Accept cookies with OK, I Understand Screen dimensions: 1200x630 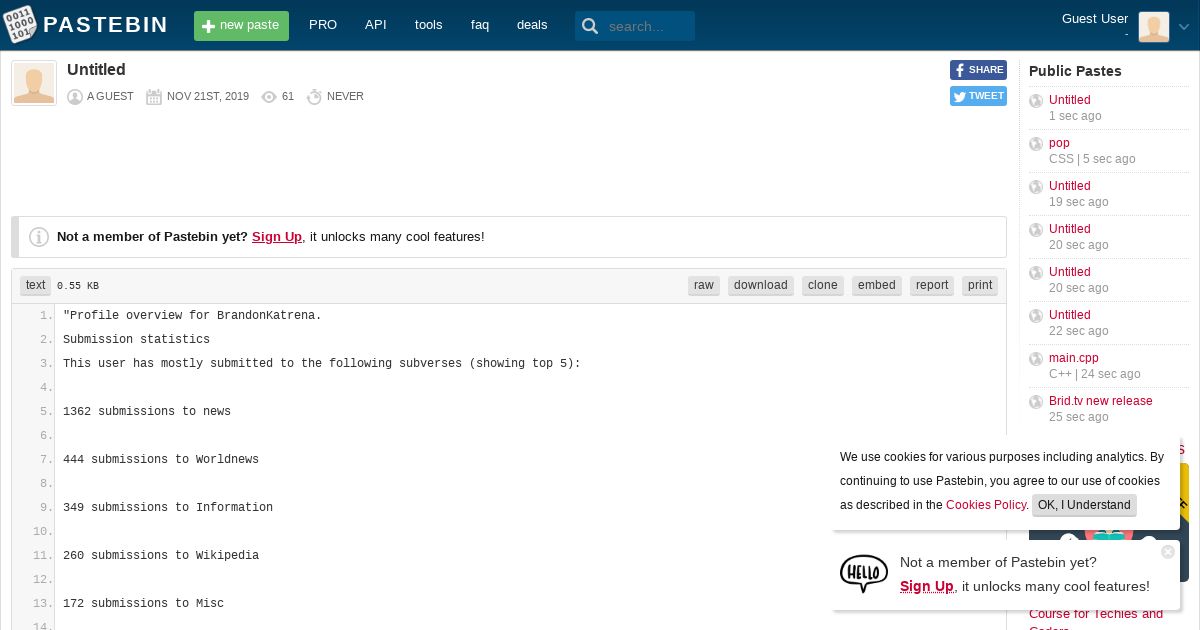(x=1084, y=505)
